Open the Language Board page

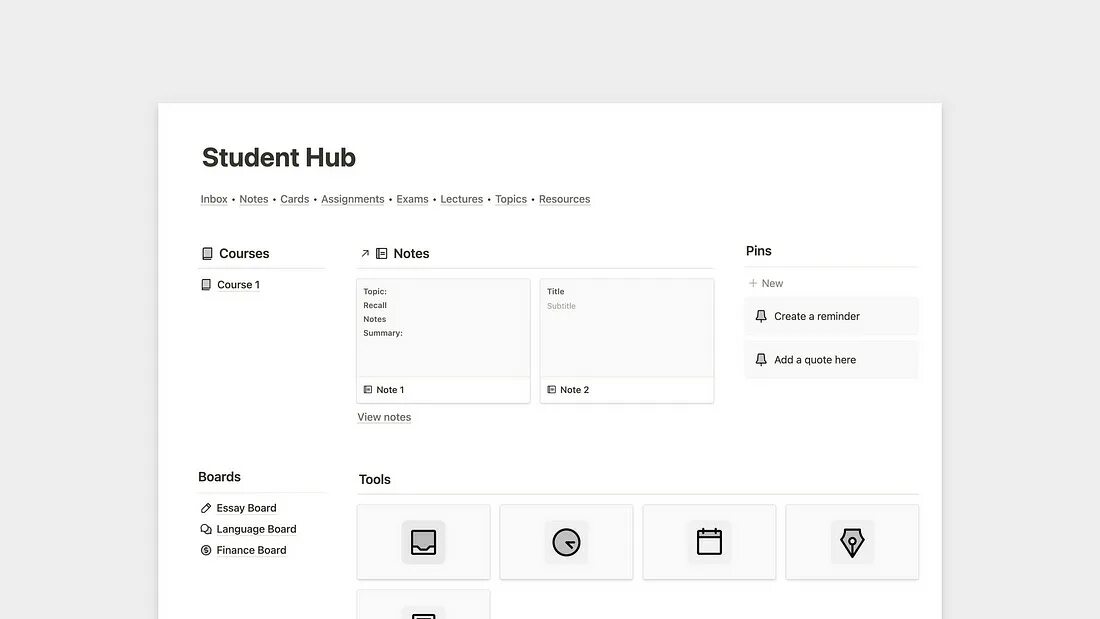tap(256, 529)
